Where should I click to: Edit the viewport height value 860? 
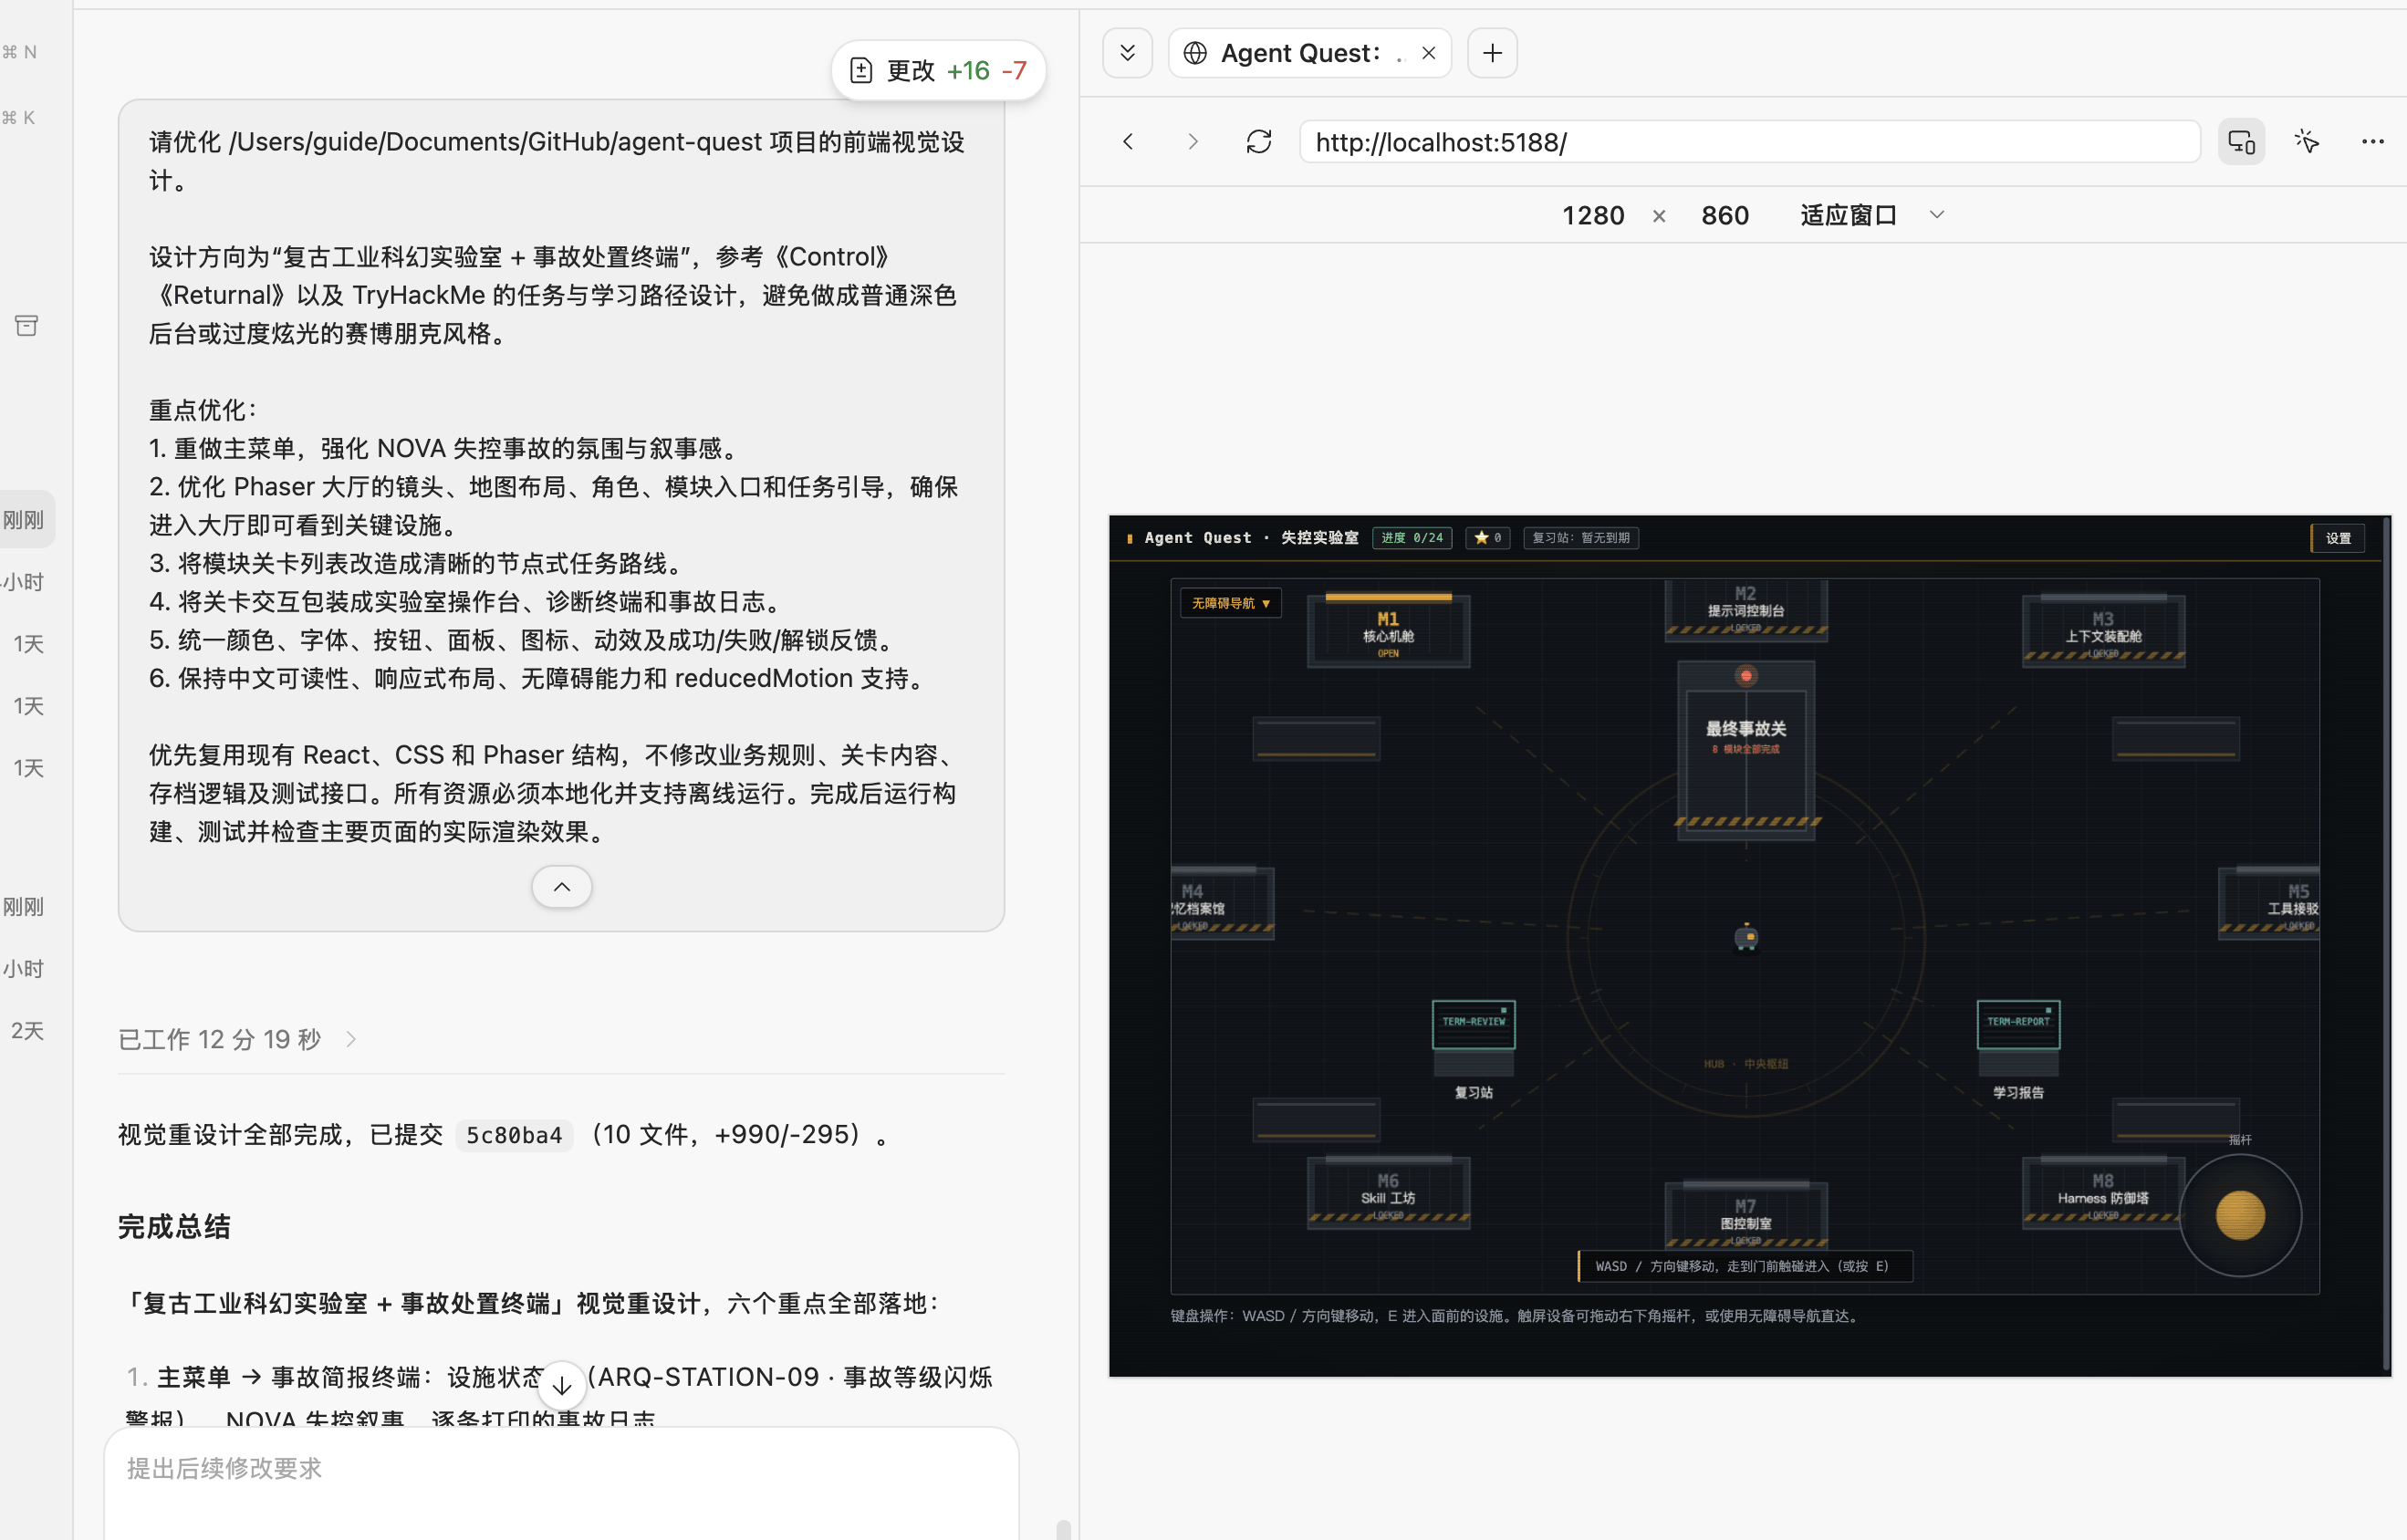pos(1725,215)
